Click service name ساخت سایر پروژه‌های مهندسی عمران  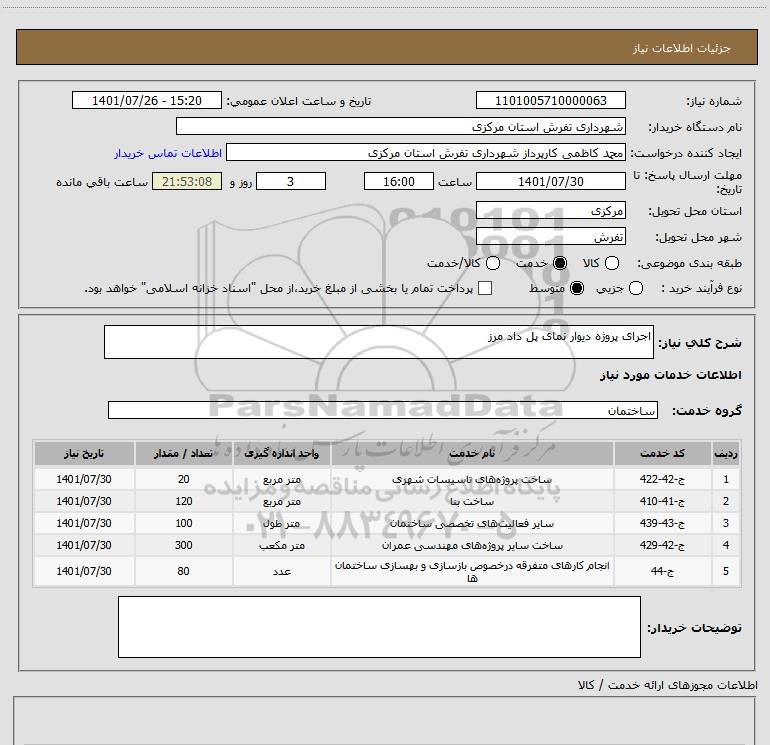coord(472,546)
